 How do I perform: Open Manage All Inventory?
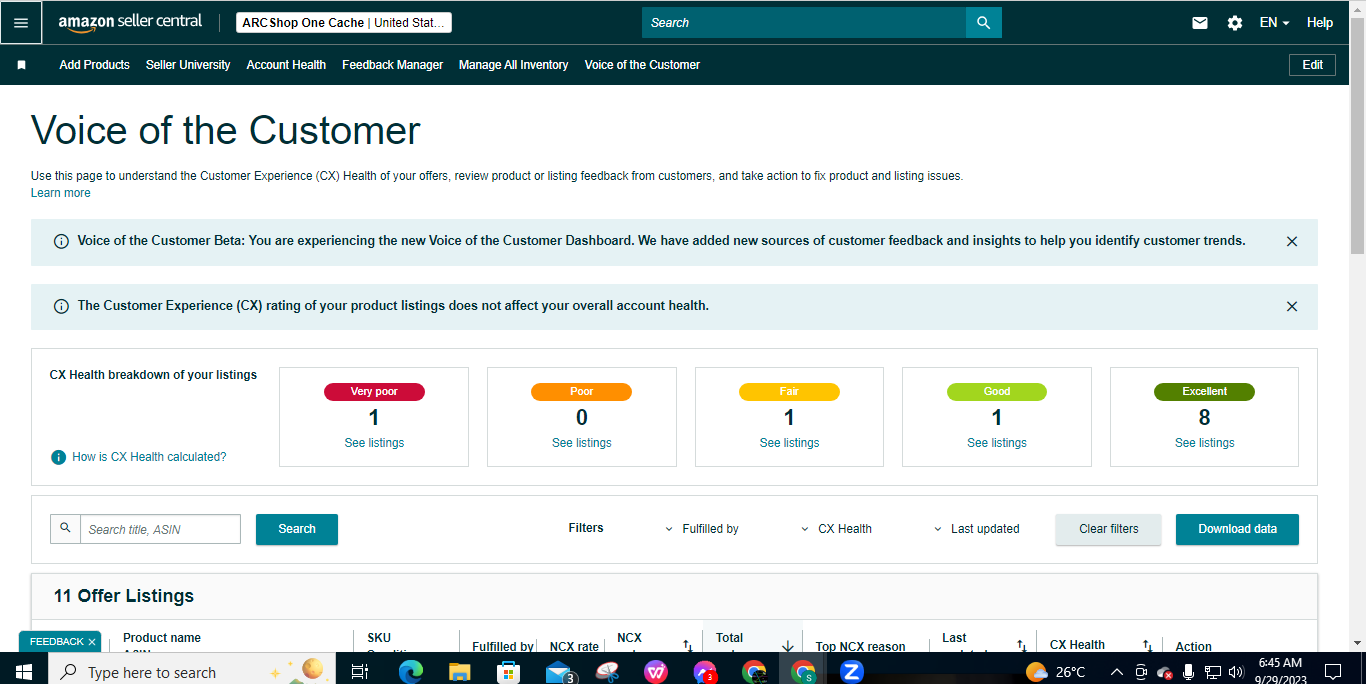(513, 65)
